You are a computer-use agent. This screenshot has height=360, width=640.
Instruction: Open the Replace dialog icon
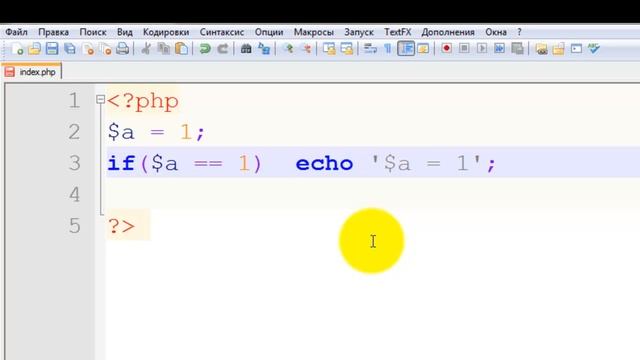click(264, 49)
